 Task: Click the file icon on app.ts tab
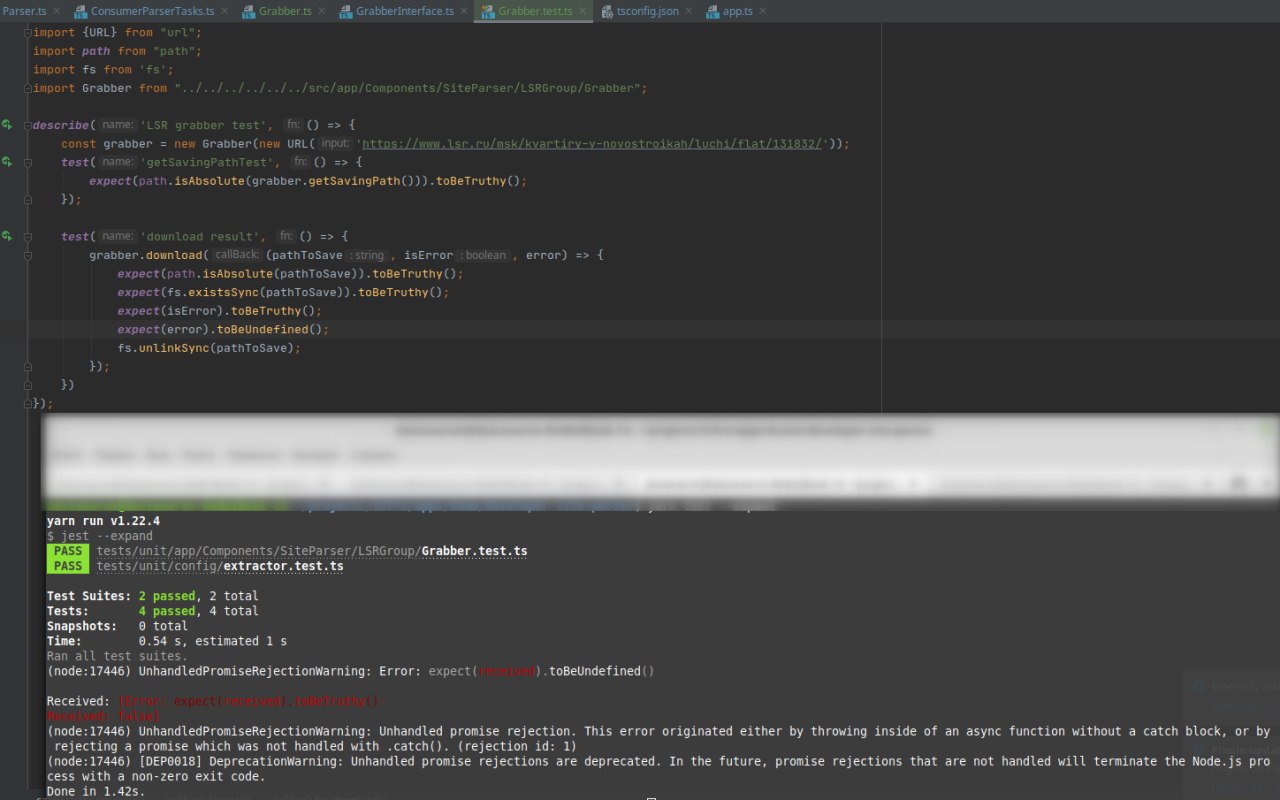712,11
